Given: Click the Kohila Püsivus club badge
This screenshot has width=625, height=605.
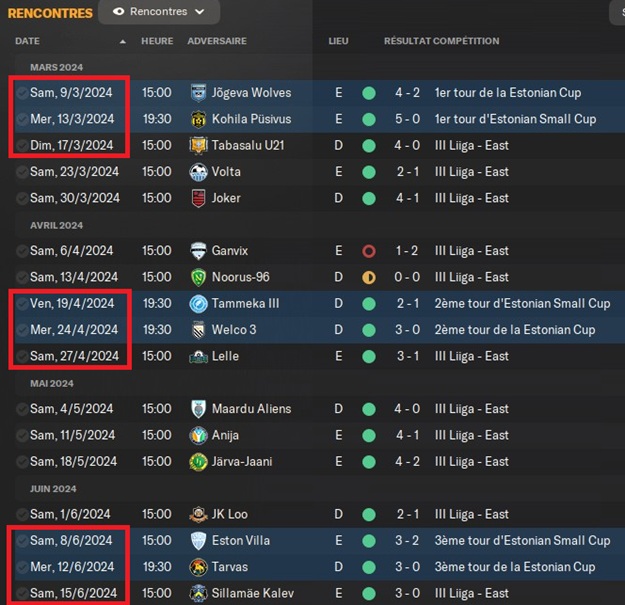Looking at the screenshot, I should click(x=198, y=119).
